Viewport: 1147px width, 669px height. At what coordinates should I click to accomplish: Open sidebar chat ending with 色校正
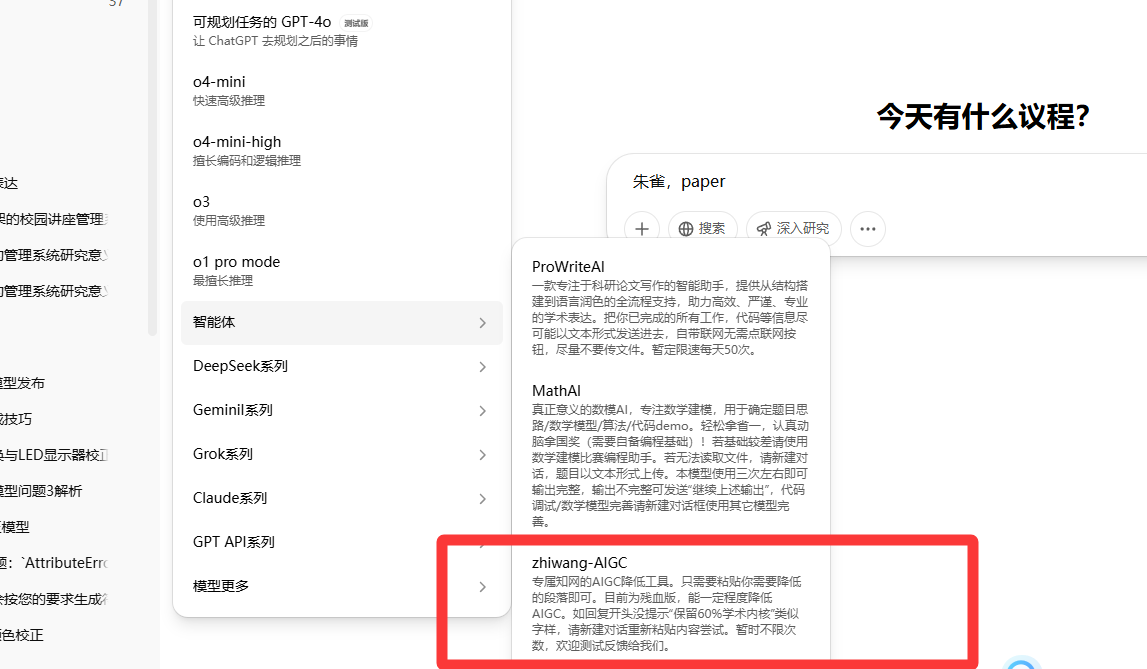(22, 635)
